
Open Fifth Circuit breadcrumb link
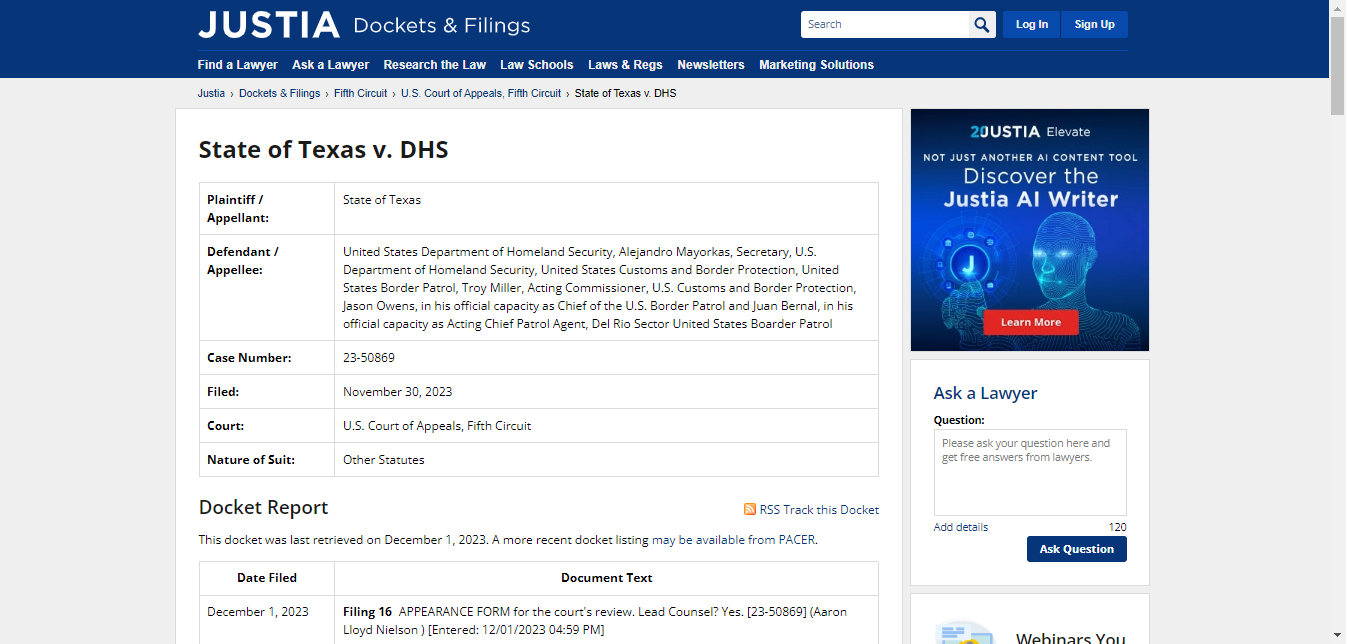(360, 93)
